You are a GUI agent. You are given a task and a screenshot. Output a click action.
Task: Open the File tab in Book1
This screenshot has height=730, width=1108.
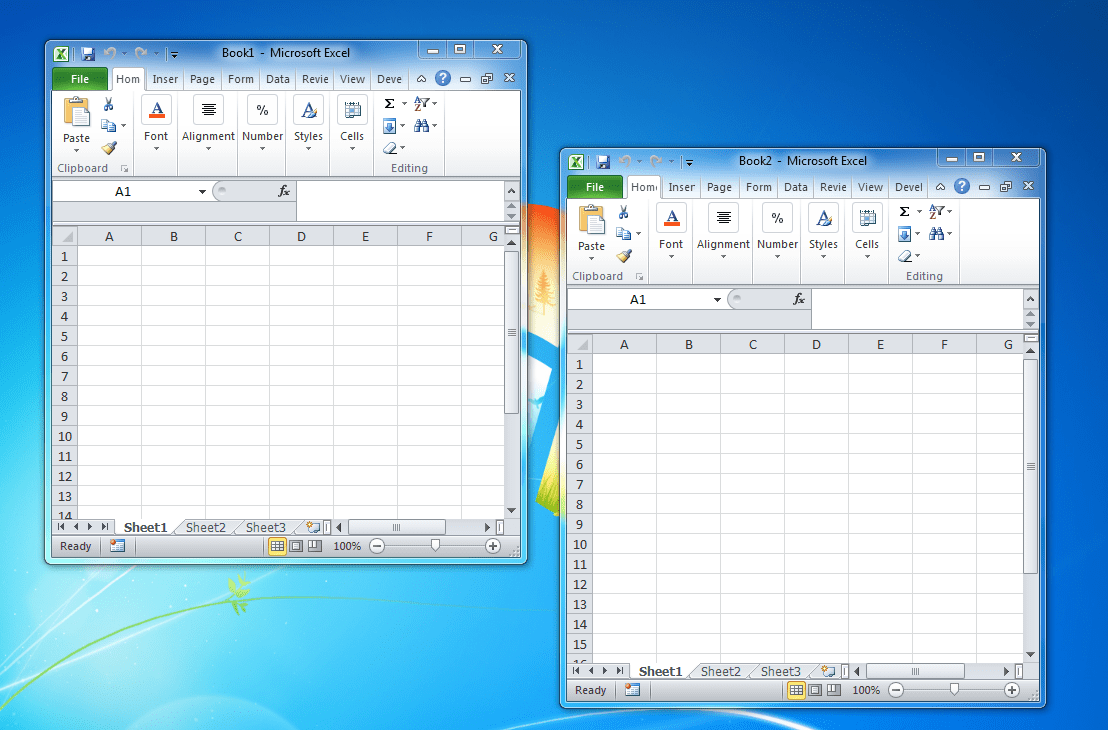80,79
